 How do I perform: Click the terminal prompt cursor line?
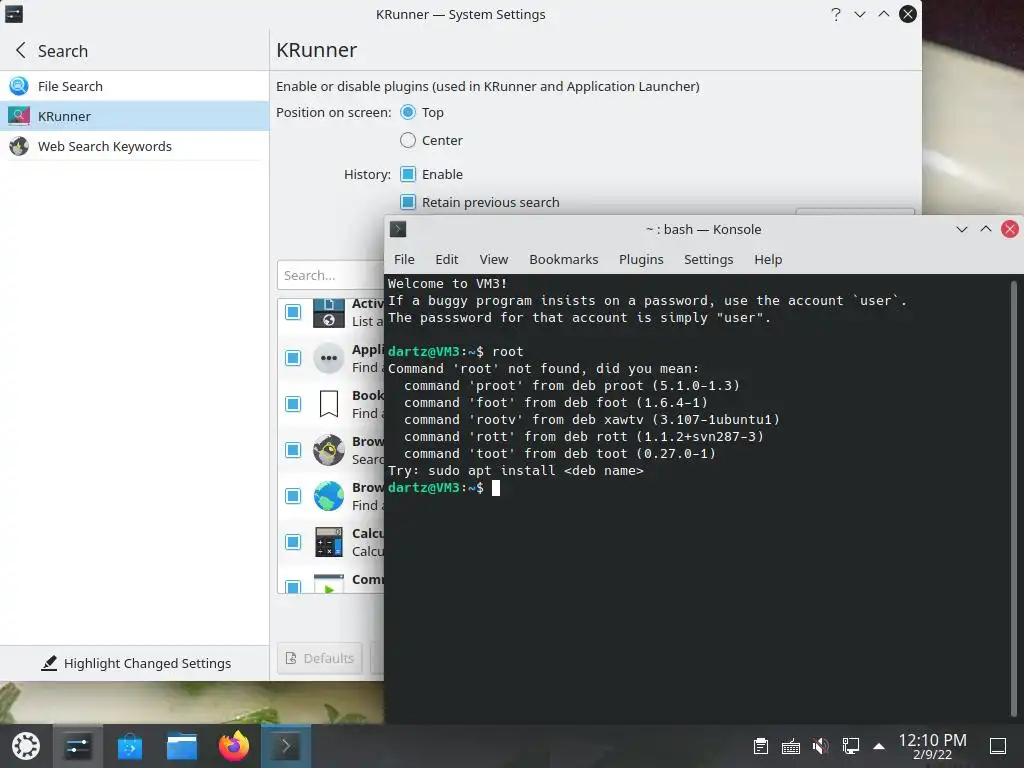(496, 488)
